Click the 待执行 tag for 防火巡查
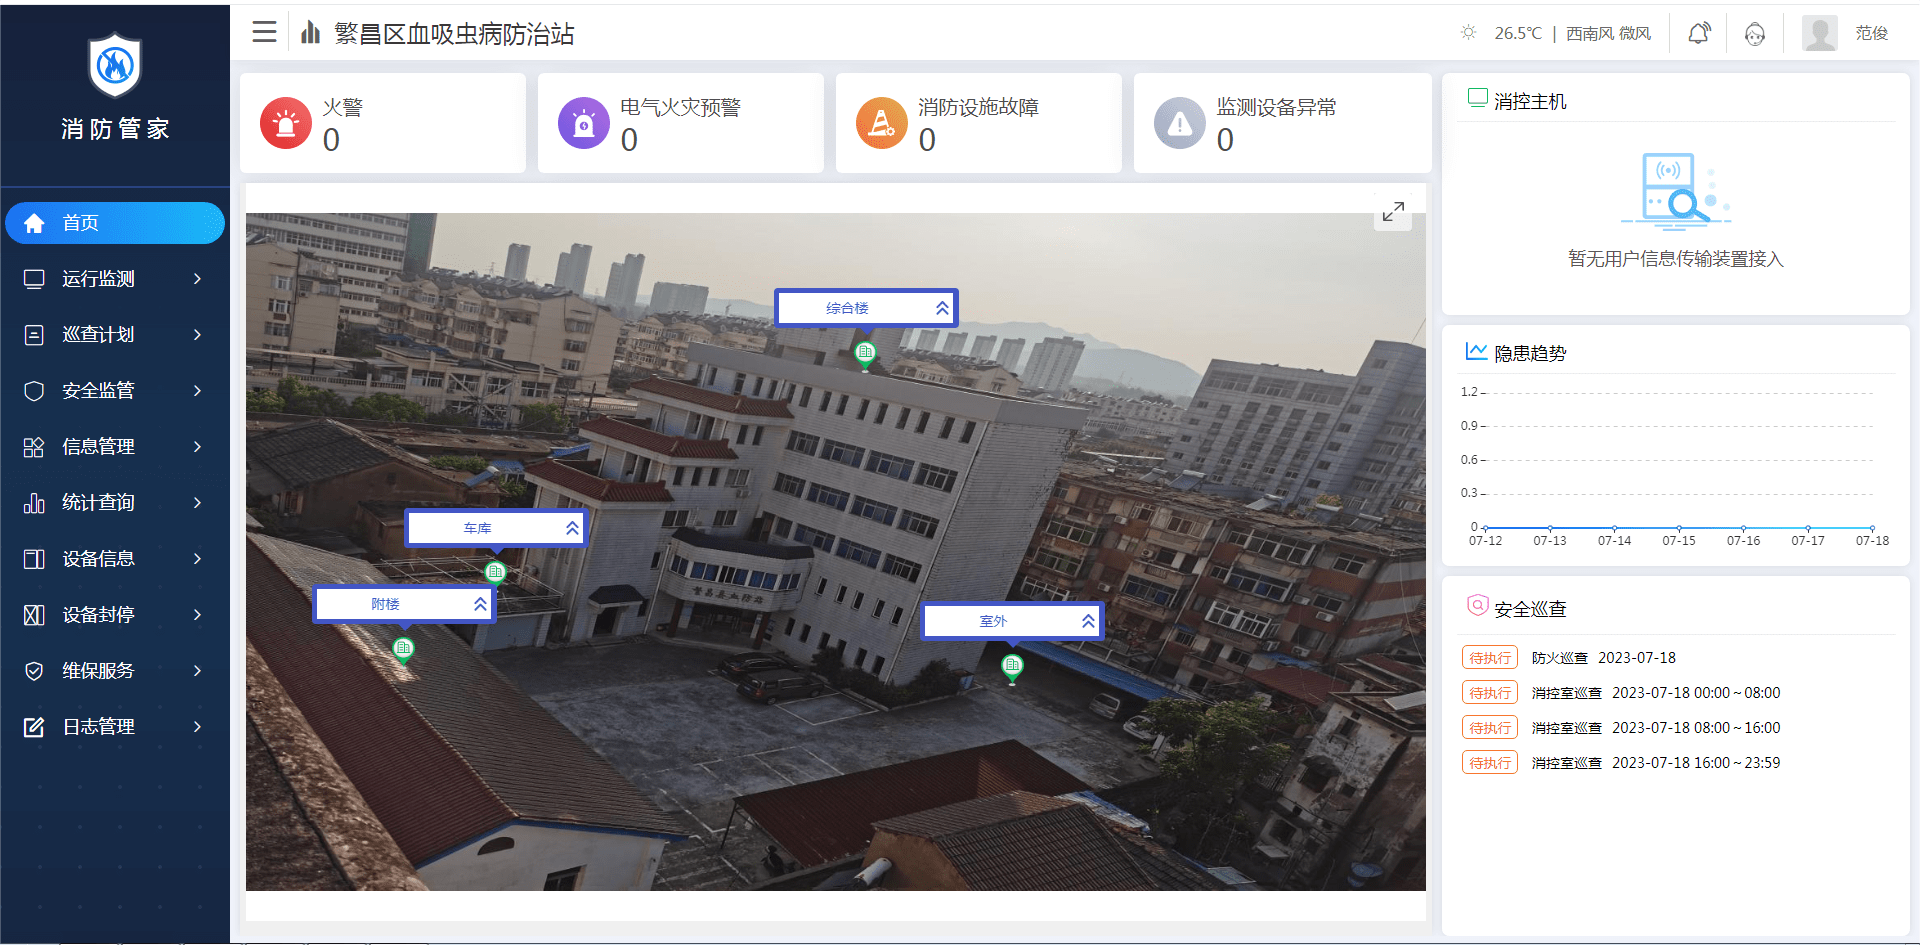 click(x=1490, y=658)
